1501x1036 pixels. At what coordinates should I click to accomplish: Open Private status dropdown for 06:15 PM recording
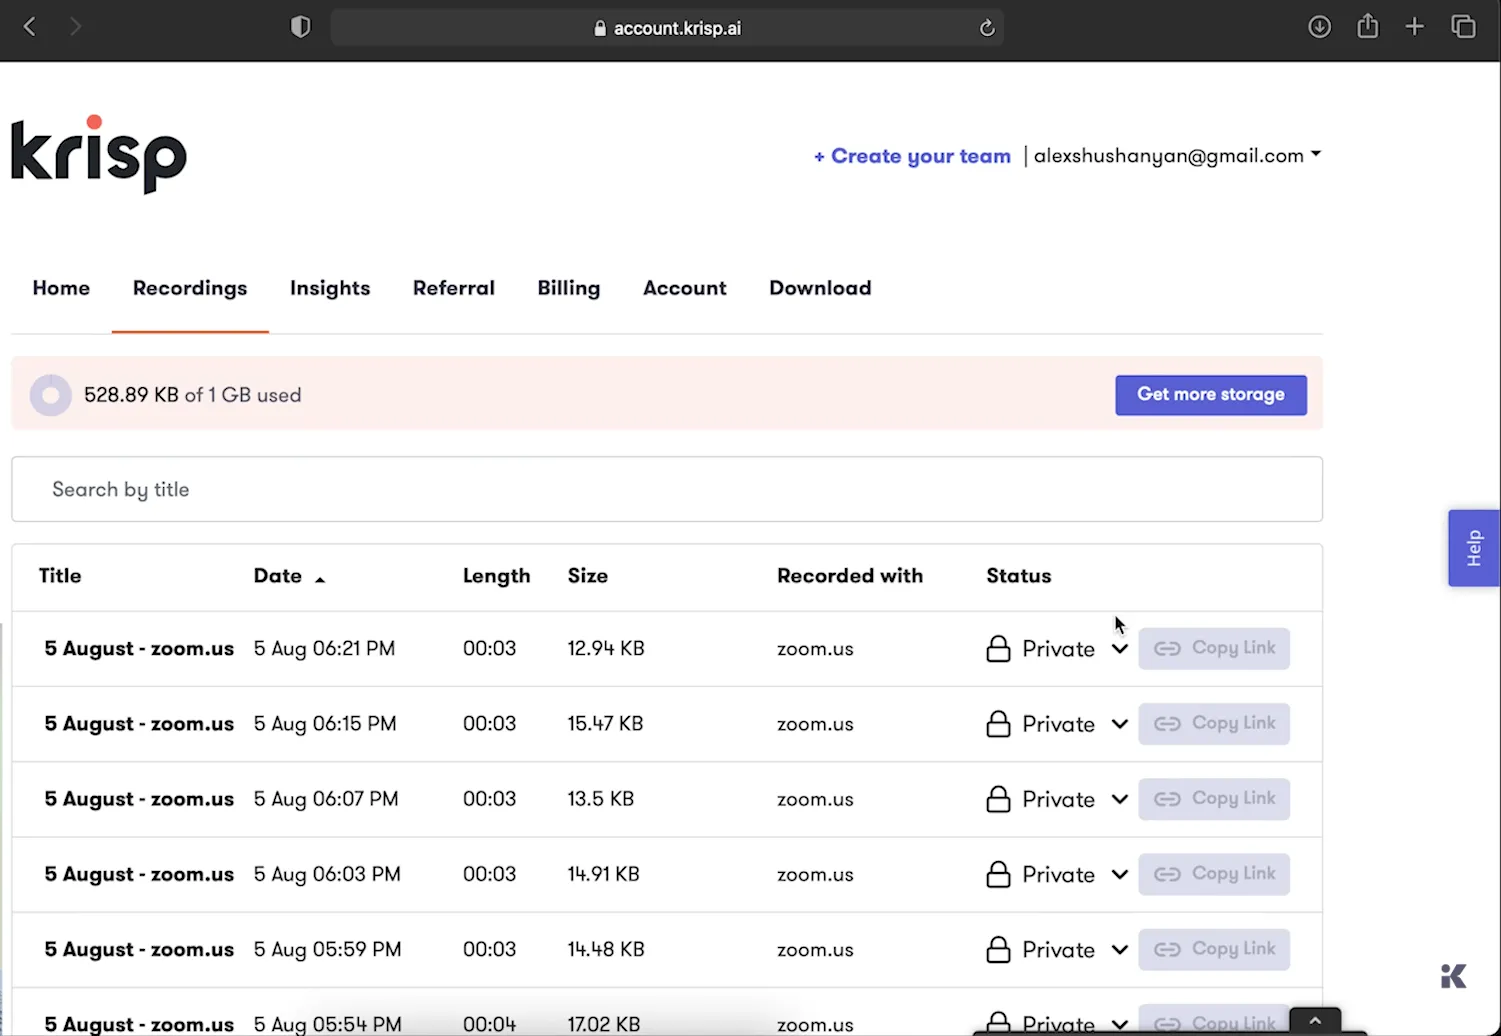coord(1057,724)
